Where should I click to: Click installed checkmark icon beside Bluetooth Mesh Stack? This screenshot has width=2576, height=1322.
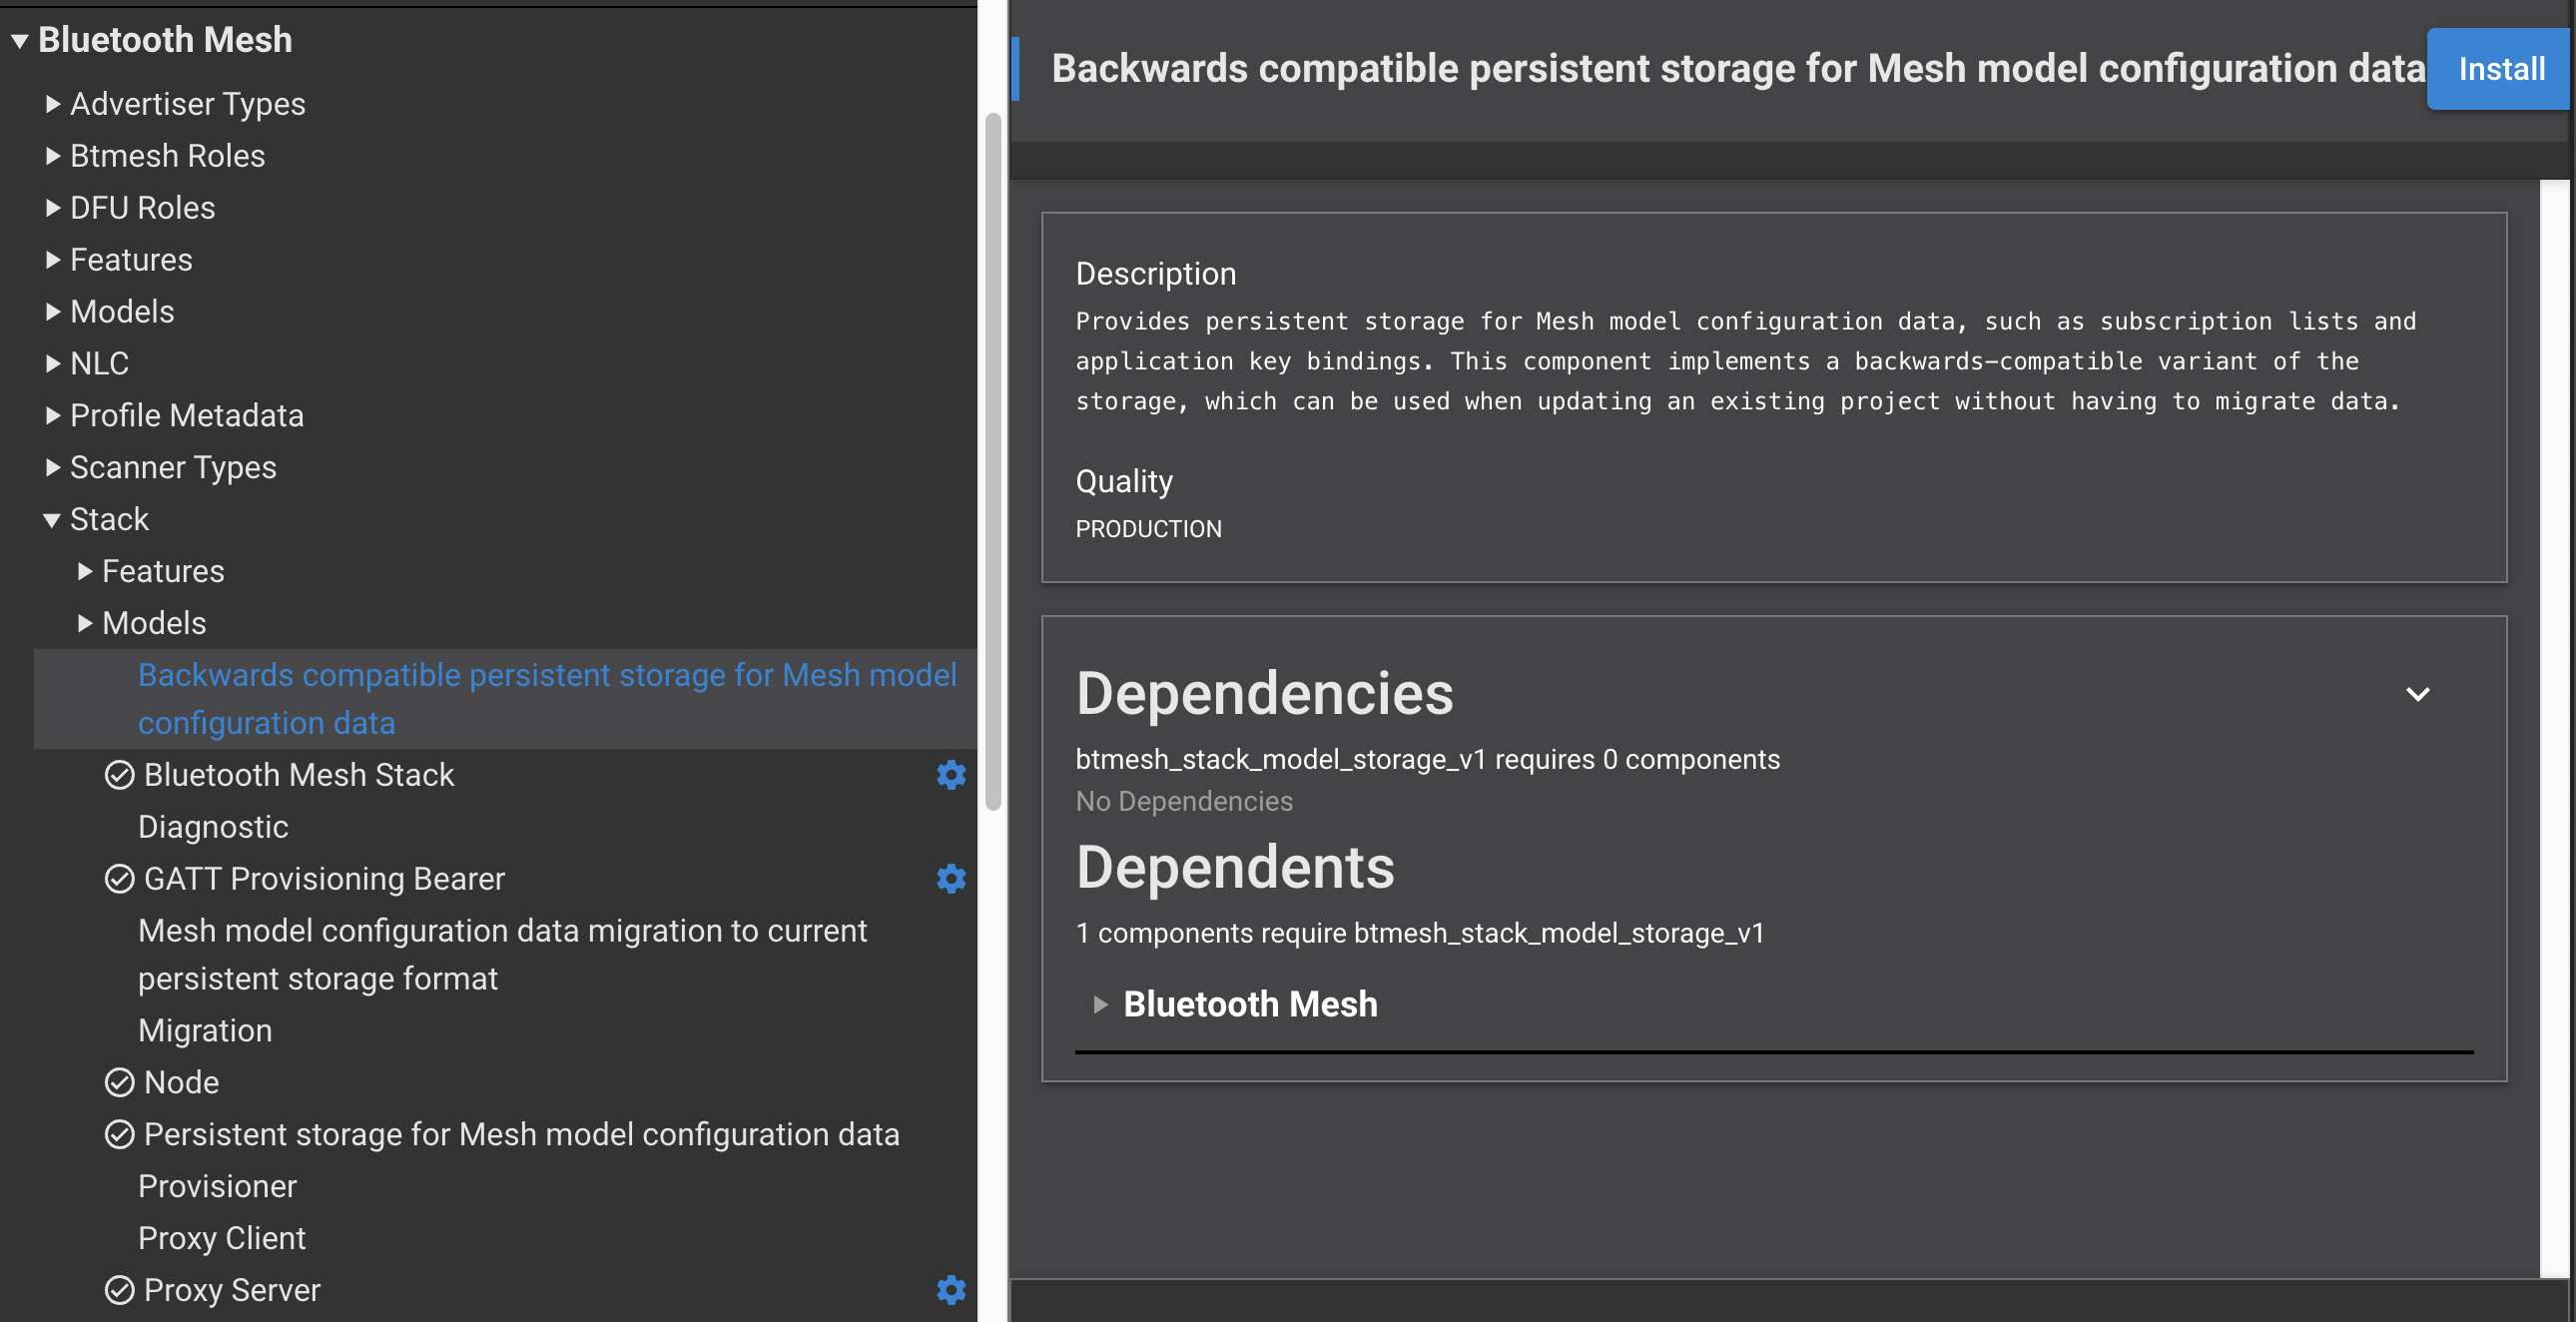(119, 775)
